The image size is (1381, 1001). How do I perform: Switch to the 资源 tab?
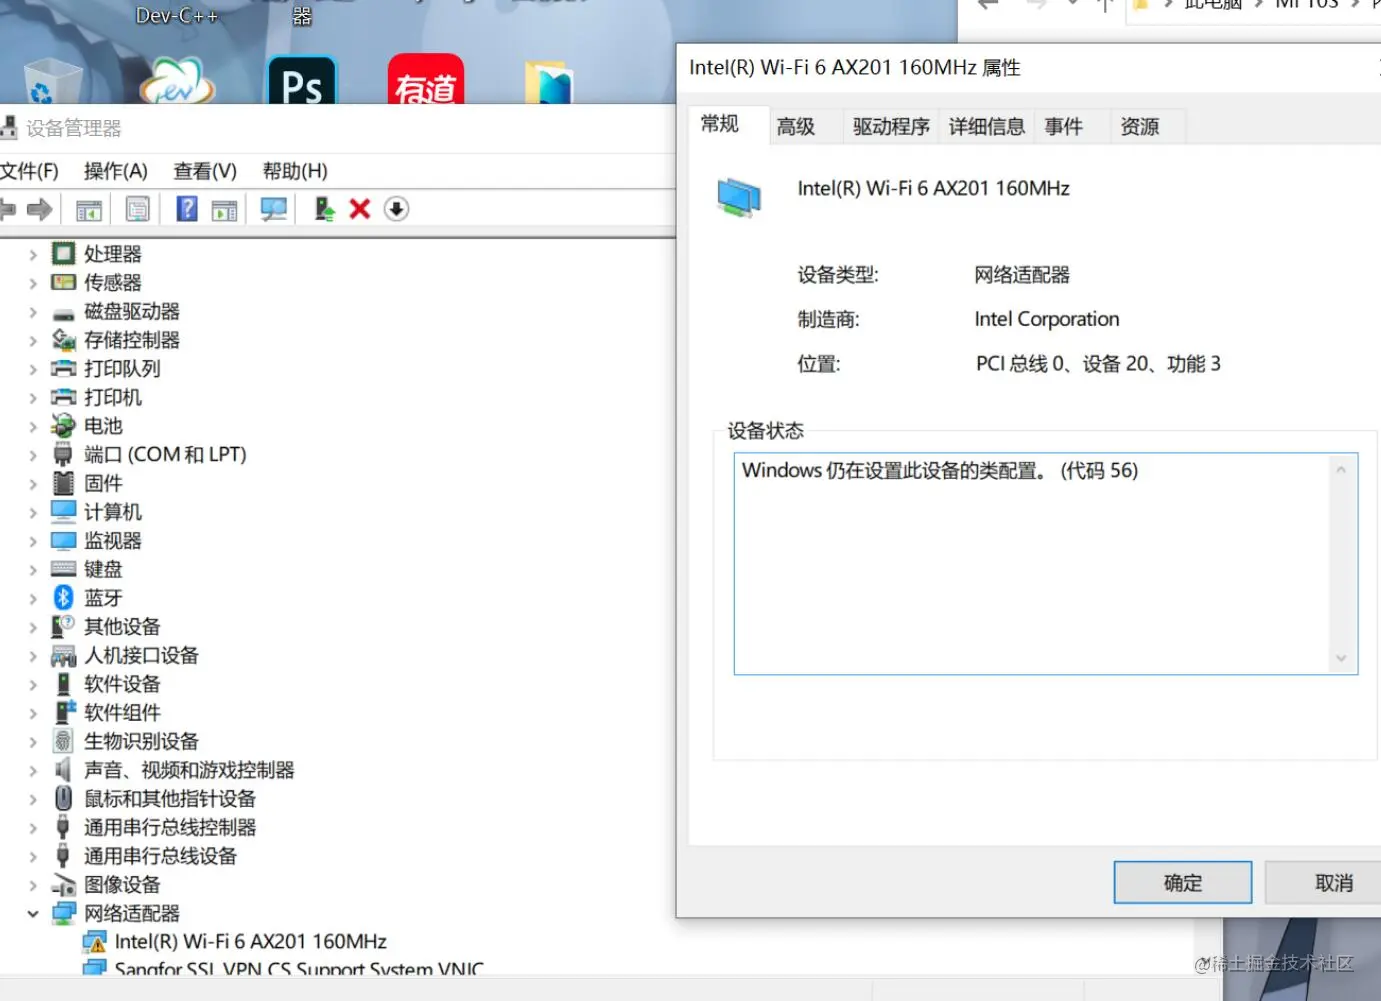click(x=1140, y=127)
